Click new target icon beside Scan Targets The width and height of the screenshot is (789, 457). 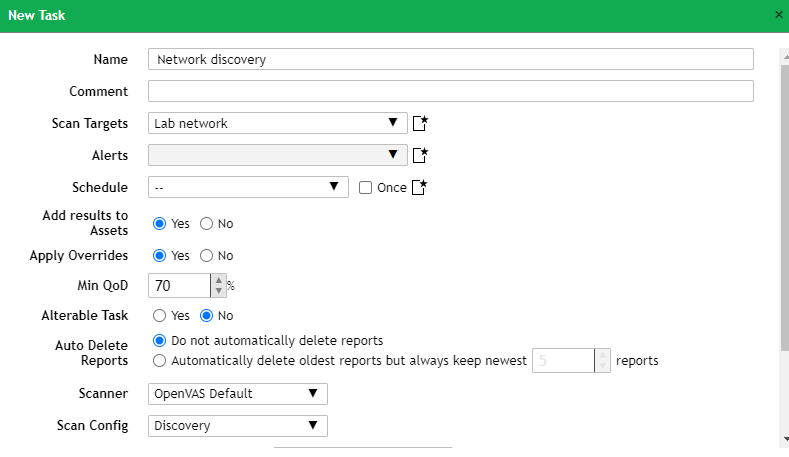coord(420,124)
